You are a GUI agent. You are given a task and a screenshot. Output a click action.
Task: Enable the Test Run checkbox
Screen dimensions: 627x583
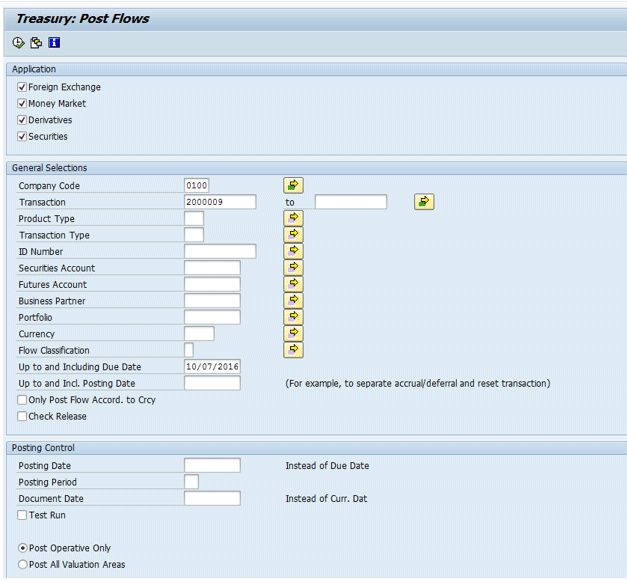coord(22,515)
